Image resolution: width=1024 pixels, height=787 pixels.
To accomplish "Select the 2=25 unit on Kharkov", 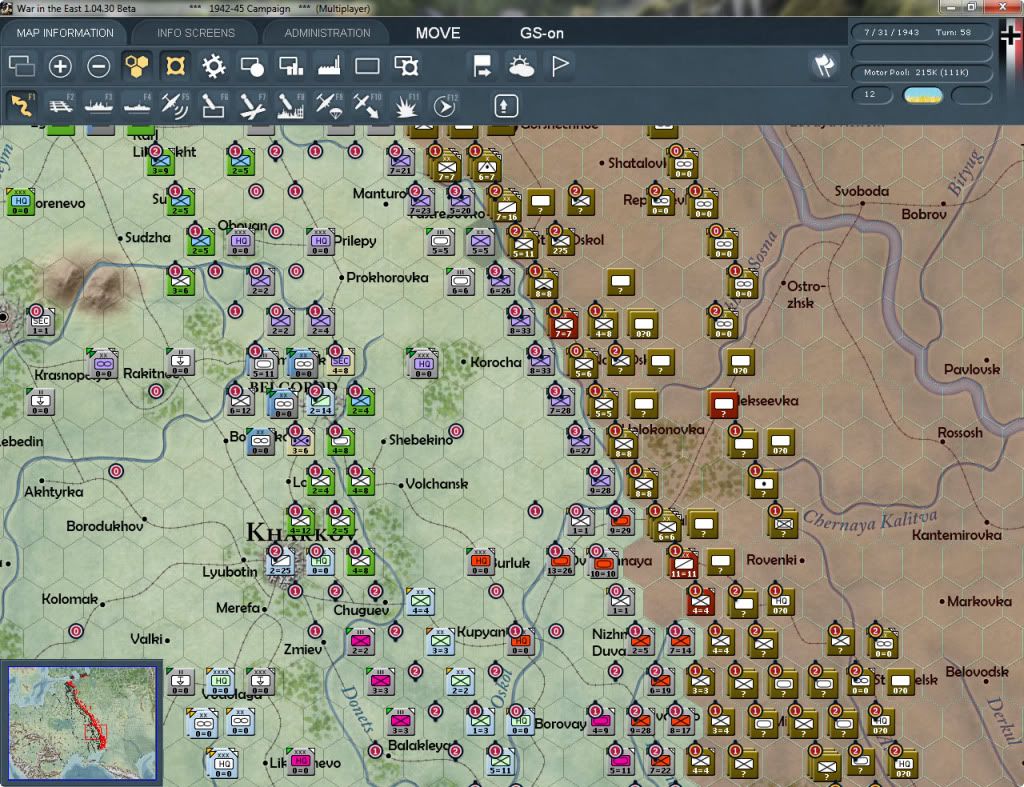I will (x=281, y=562).
